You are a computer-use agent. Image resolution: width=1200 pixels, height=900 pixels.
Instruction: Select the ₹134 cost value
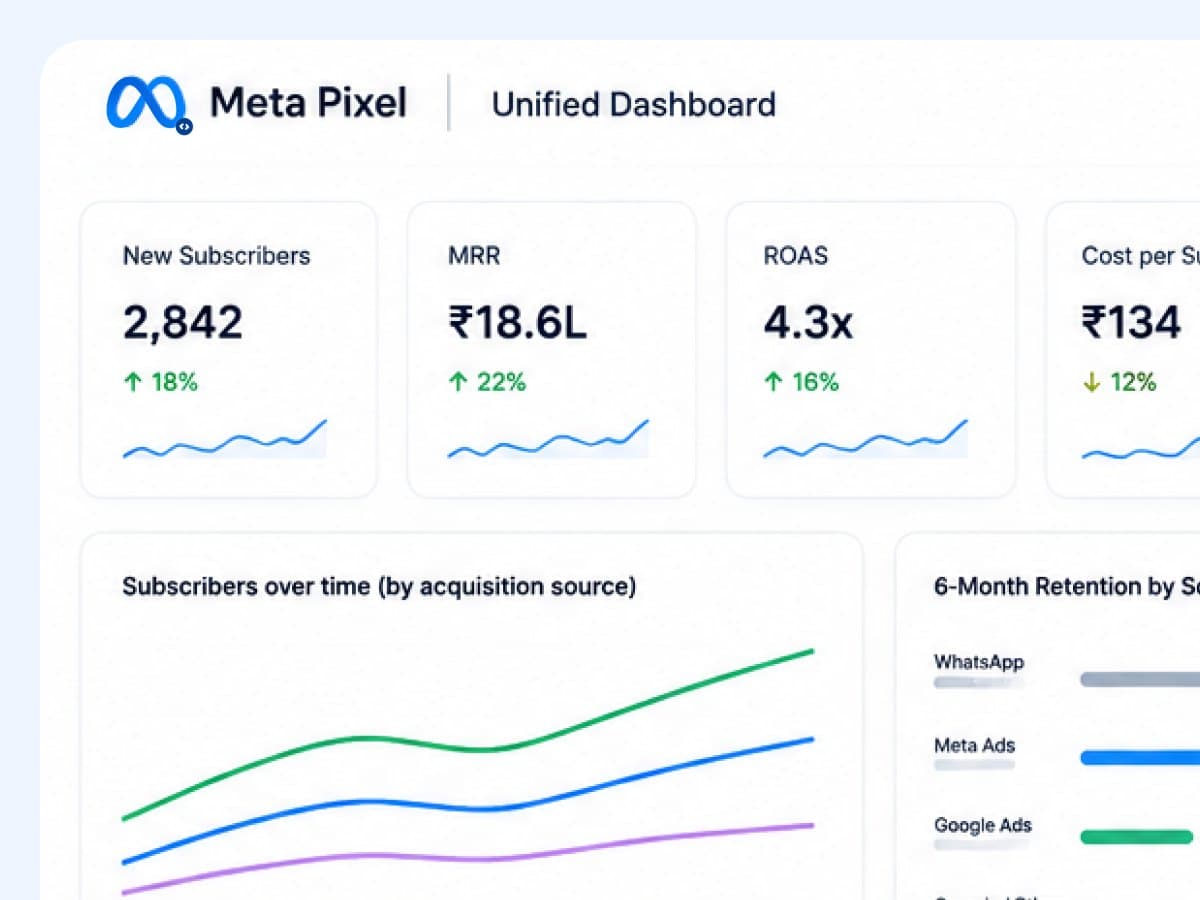point(1131,322)
